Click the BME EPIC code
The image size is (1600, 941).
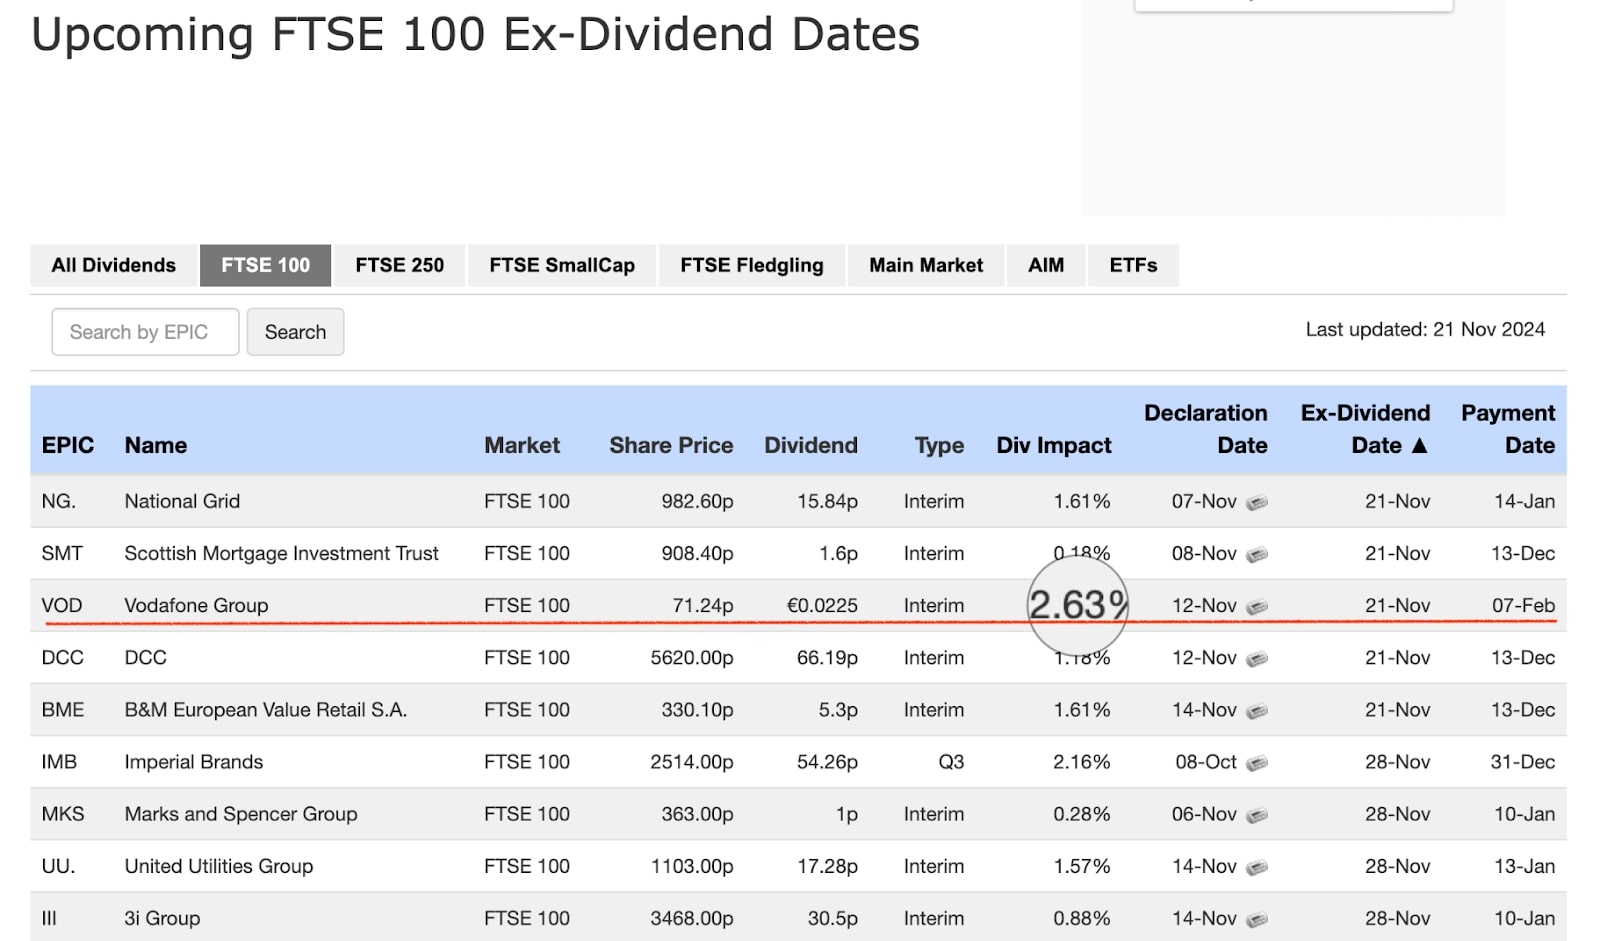click(63, 709)
